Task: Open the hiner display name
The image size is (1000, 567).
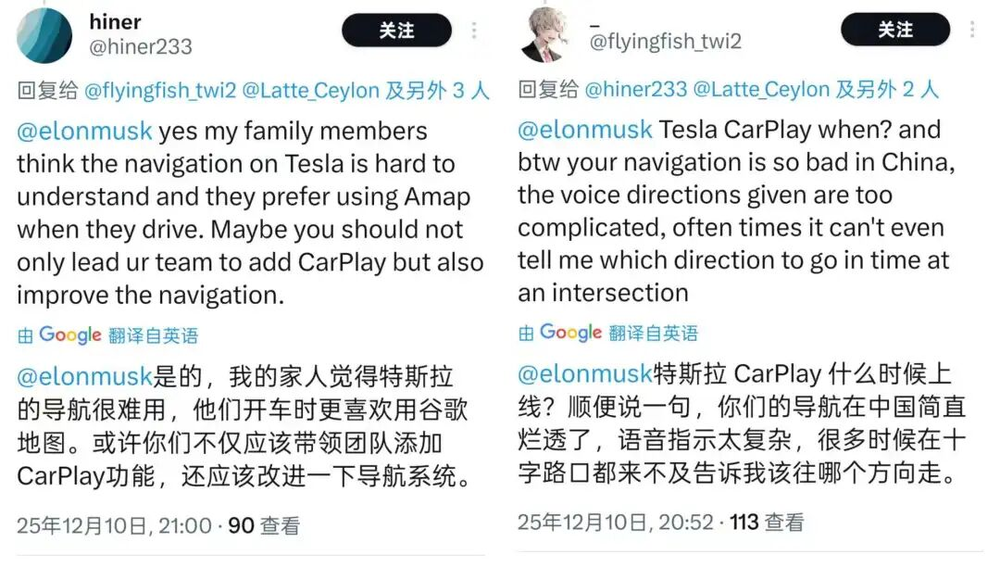Action: click(x=115, y=21)
